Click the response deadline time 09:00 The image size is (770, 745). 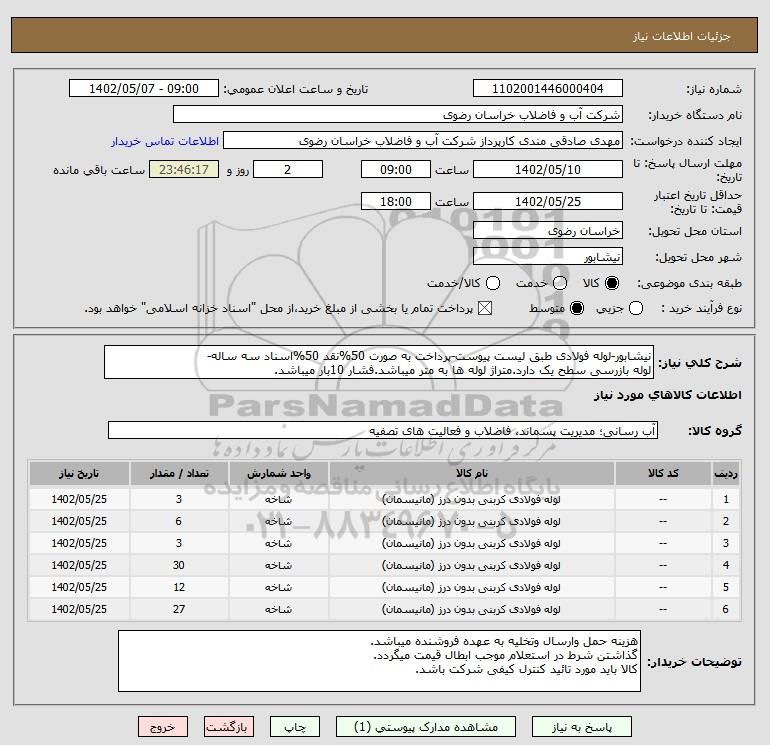tap(396, 169)
